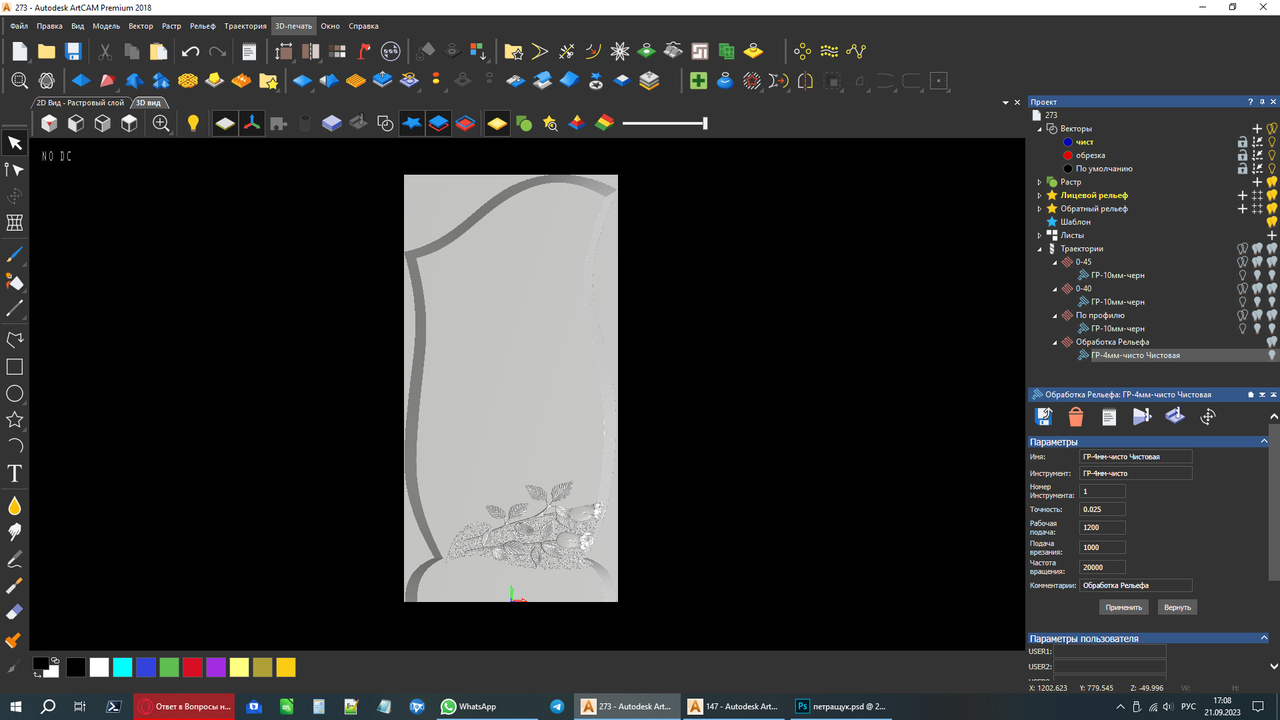Select the arrow selection tool in the left toolbar
The image size is (1280, 720).
pos(15,143)
